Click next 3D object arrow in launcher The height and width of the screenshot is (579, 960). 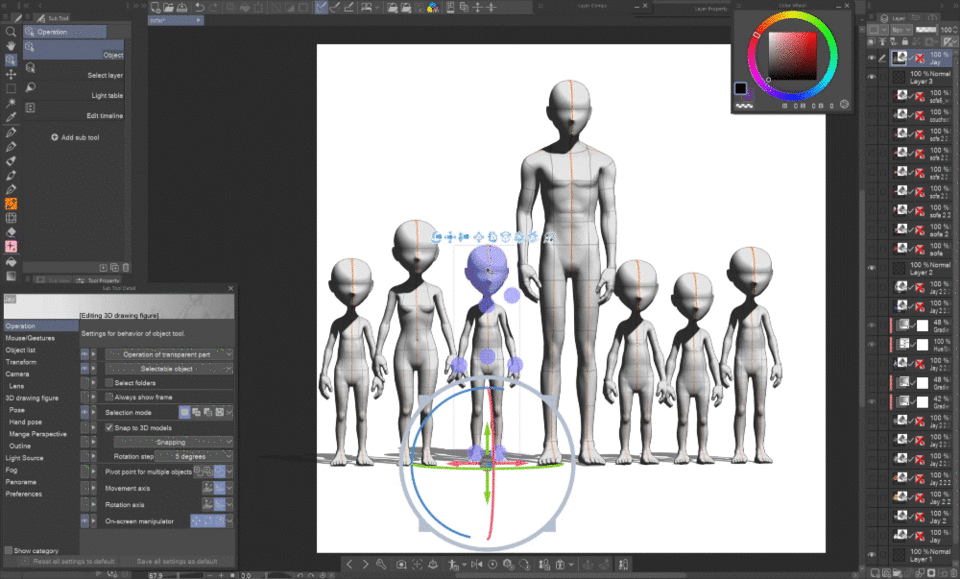coord(366,564)
